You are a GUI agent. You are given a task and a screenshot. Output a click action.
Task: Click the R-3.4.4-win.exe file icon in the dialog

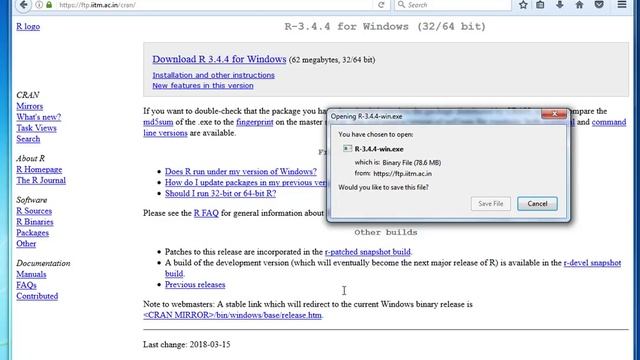(x=347, y=149)
